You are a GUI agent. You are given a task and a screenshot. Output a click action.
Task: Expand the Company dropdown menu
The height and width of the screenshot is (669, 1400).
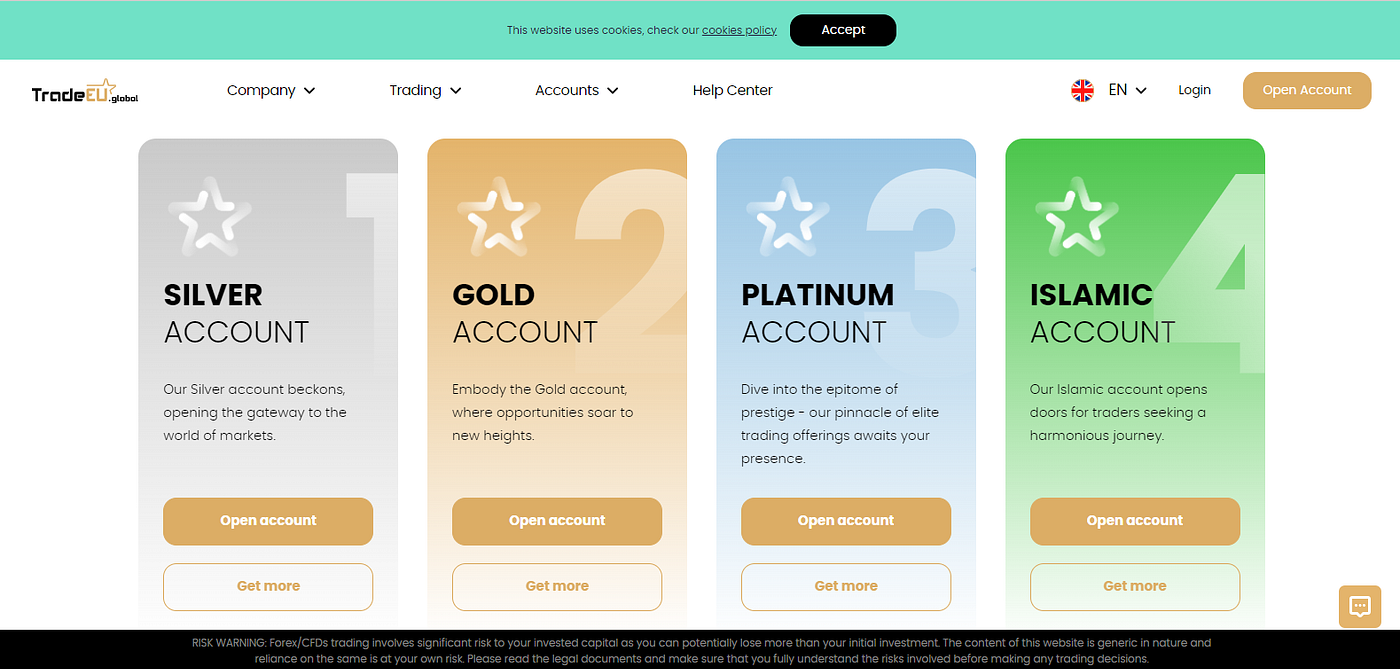(x=271, y=90)
